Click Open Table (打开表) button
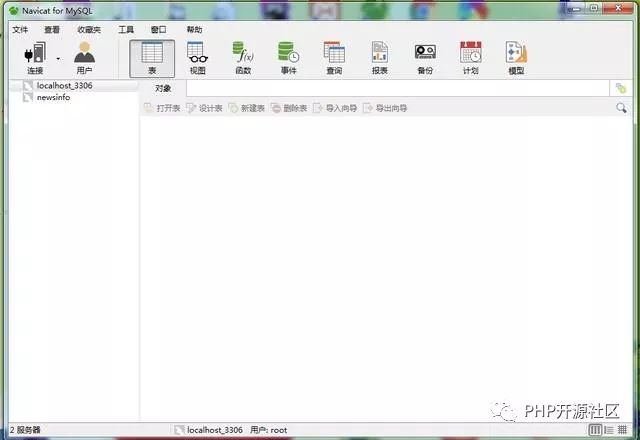The image size is (640, 440). pyautogui.click(x=162, y=108)
